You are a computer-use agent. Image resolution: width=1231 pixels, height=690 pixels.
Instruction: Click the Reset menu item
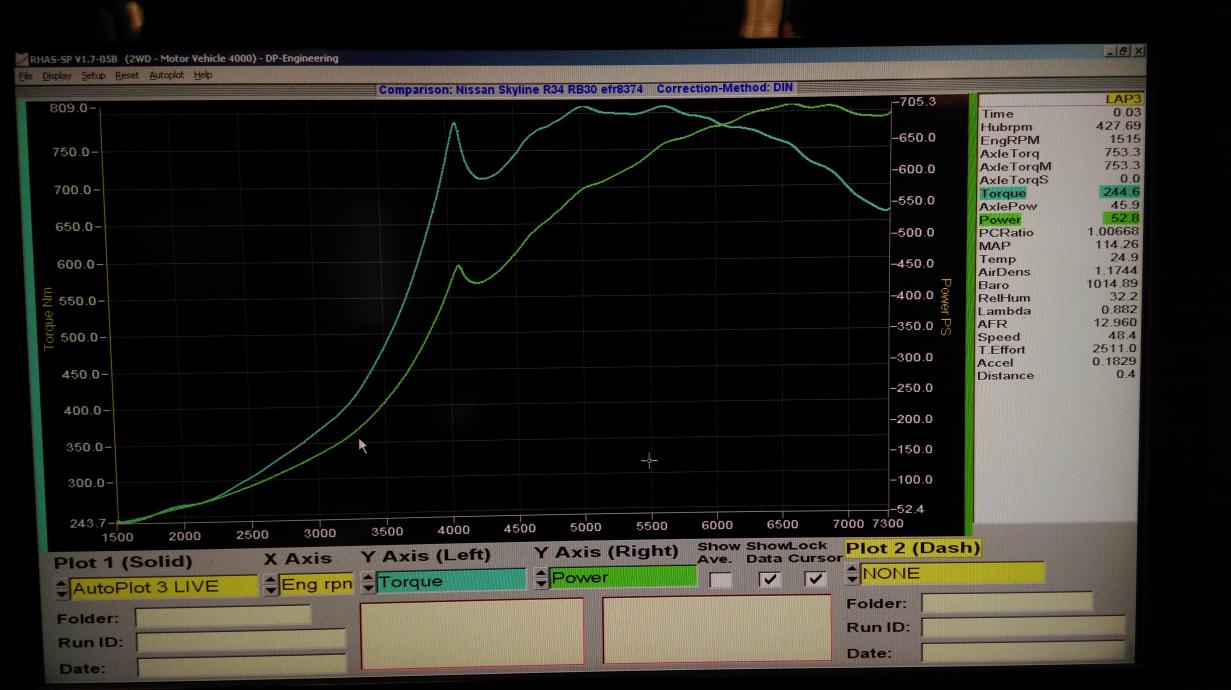pyautogui.click(x=127, y=75)
